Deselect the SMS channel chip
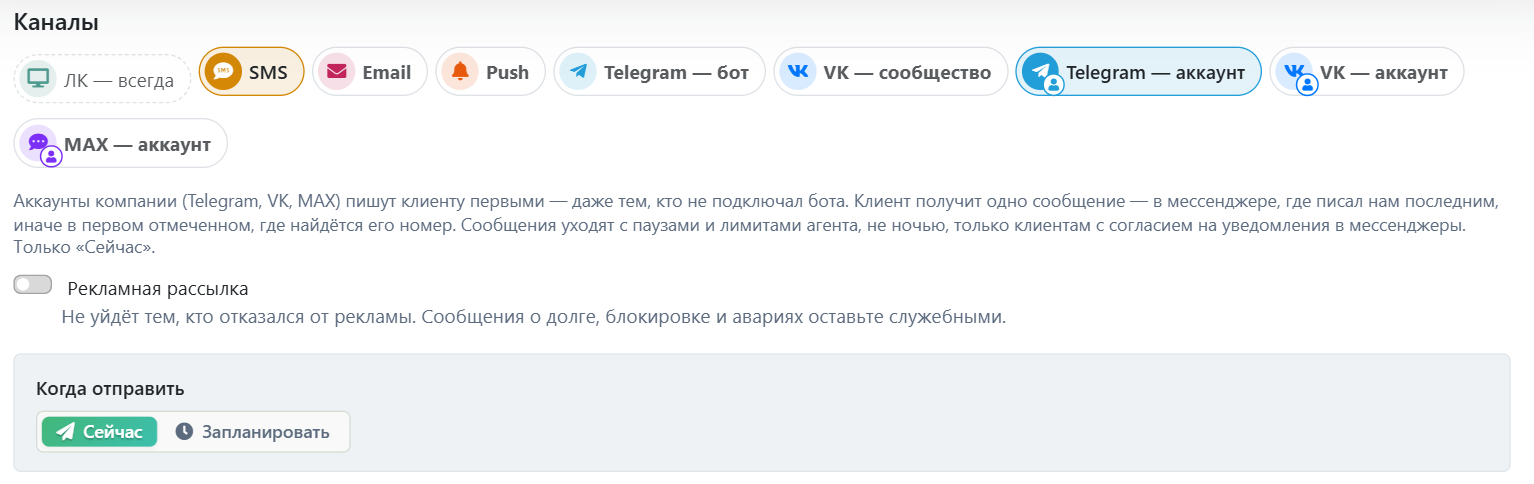Image resolution: width=1534 pixels, height=484 pixels. 252,72
